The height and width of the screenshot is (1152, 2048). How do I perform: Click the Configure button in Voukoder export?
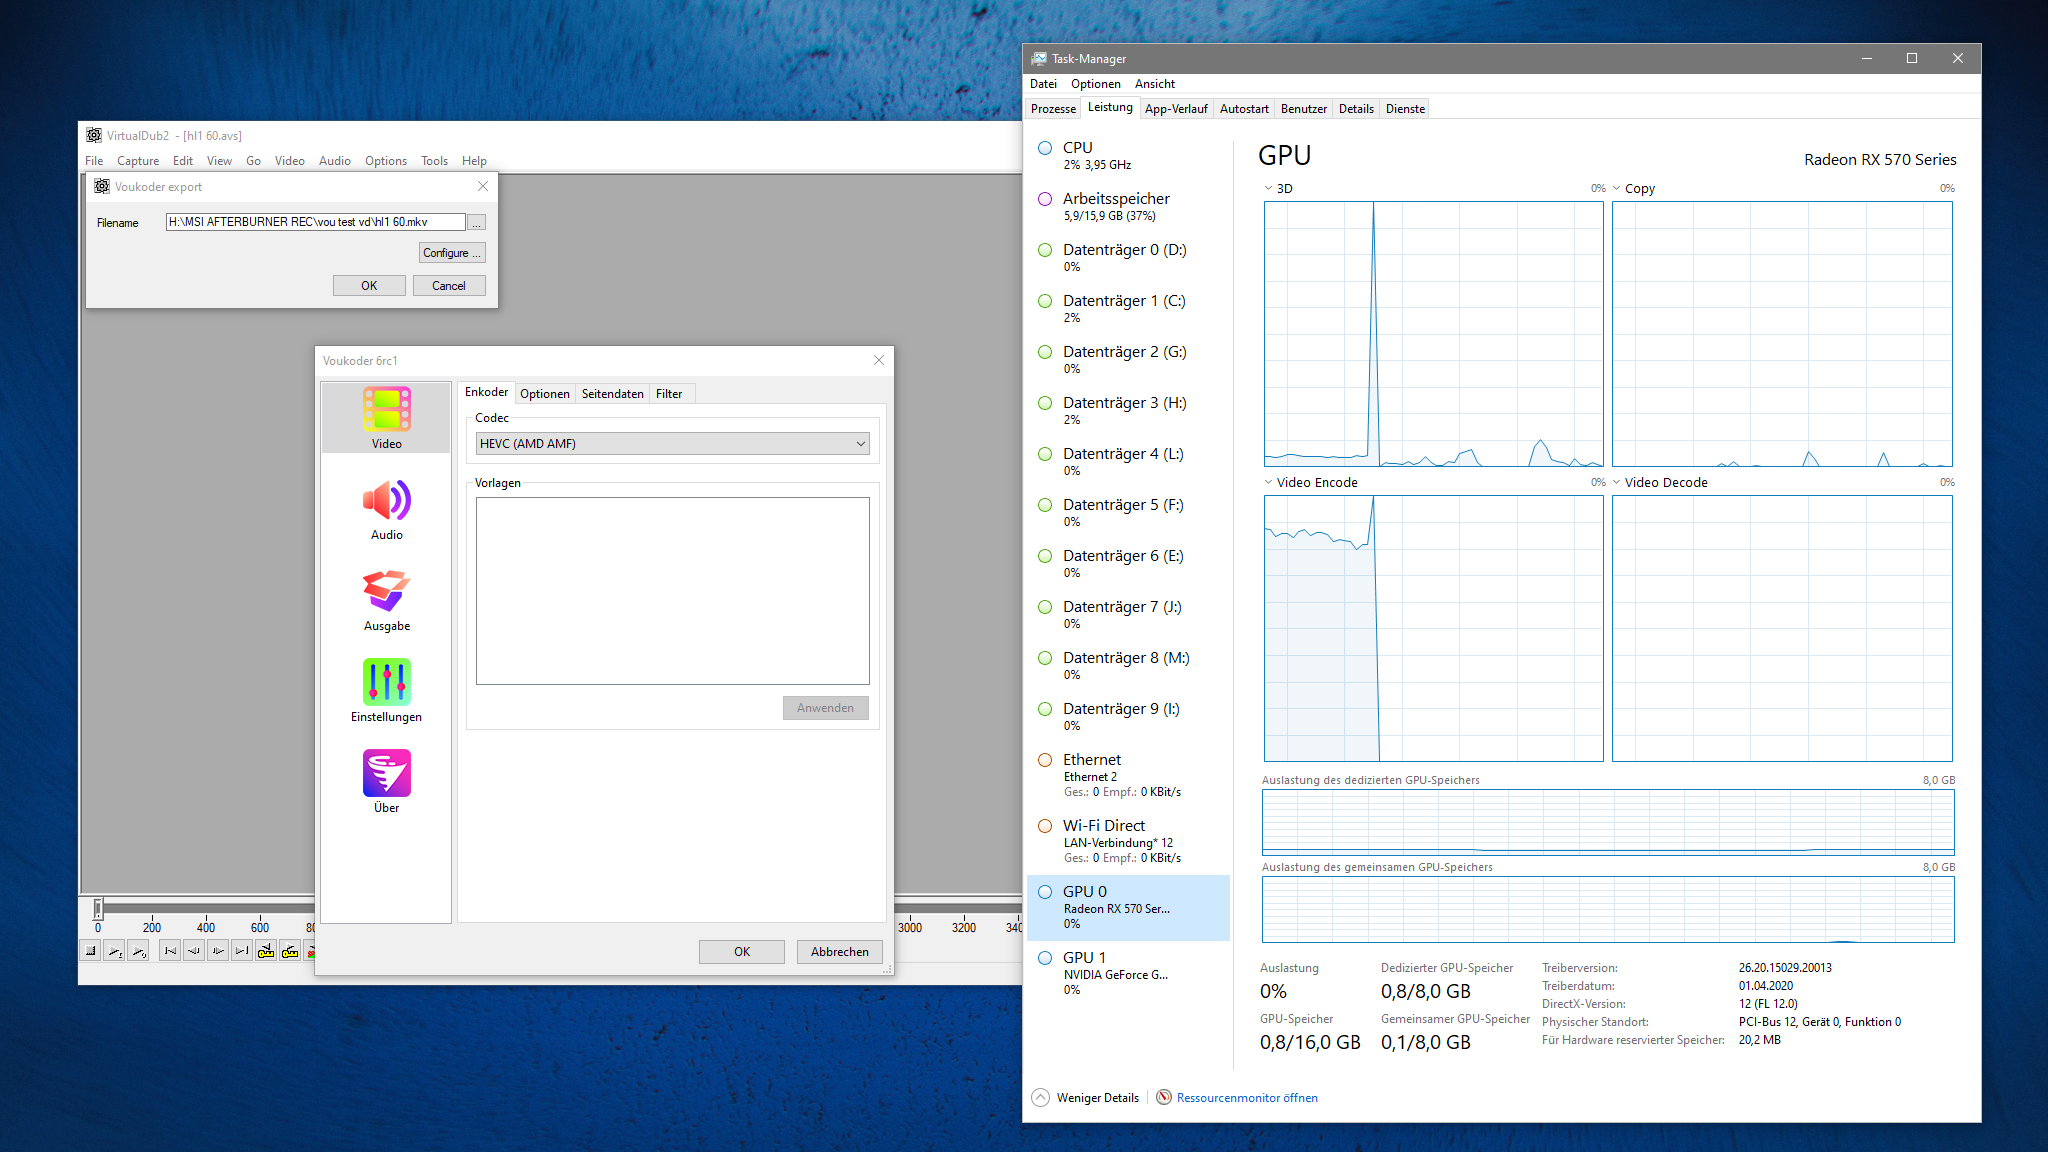pyautogui.click(x=451, y=253)
